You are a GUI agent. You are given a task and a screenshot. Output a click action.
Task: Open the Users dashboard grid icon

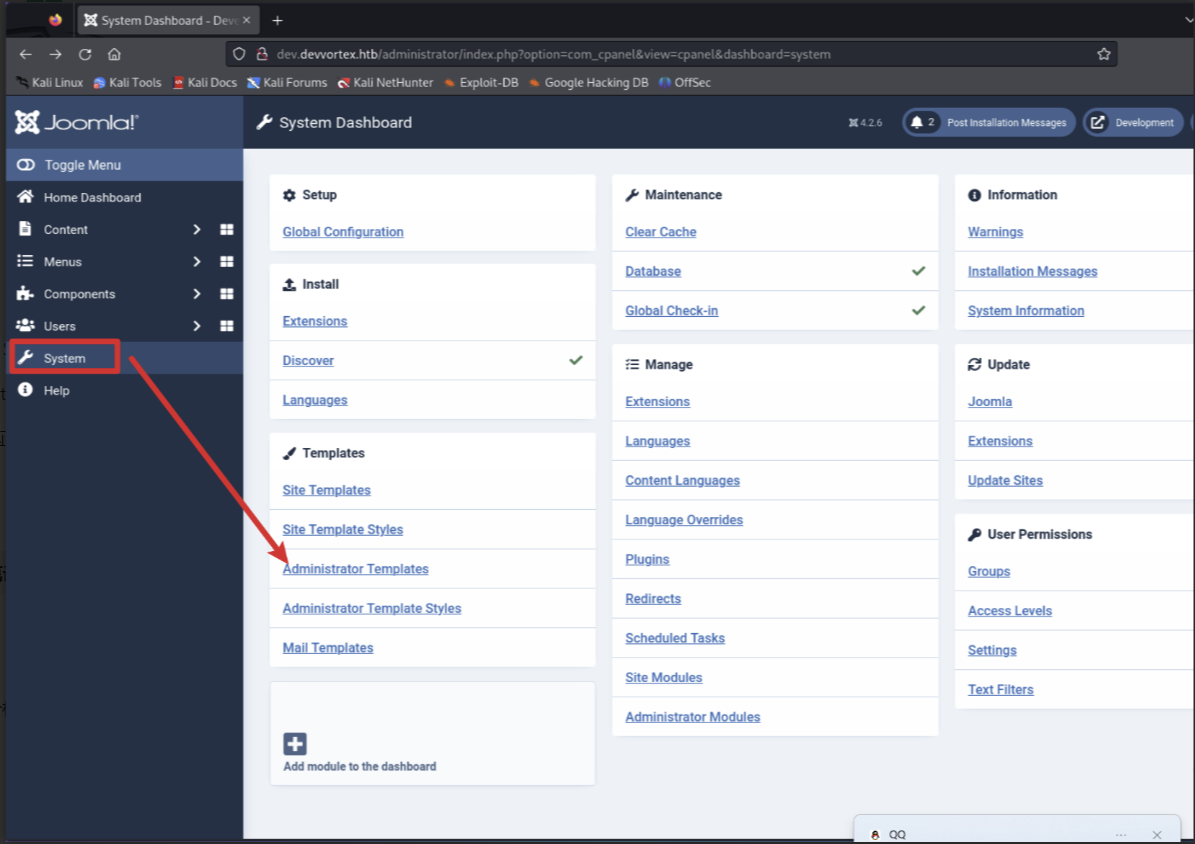(x=227, y=326)
